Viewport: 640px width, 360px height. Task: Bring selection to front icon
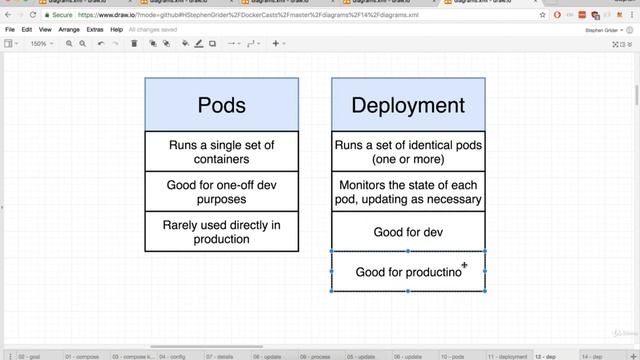(153, 44)
